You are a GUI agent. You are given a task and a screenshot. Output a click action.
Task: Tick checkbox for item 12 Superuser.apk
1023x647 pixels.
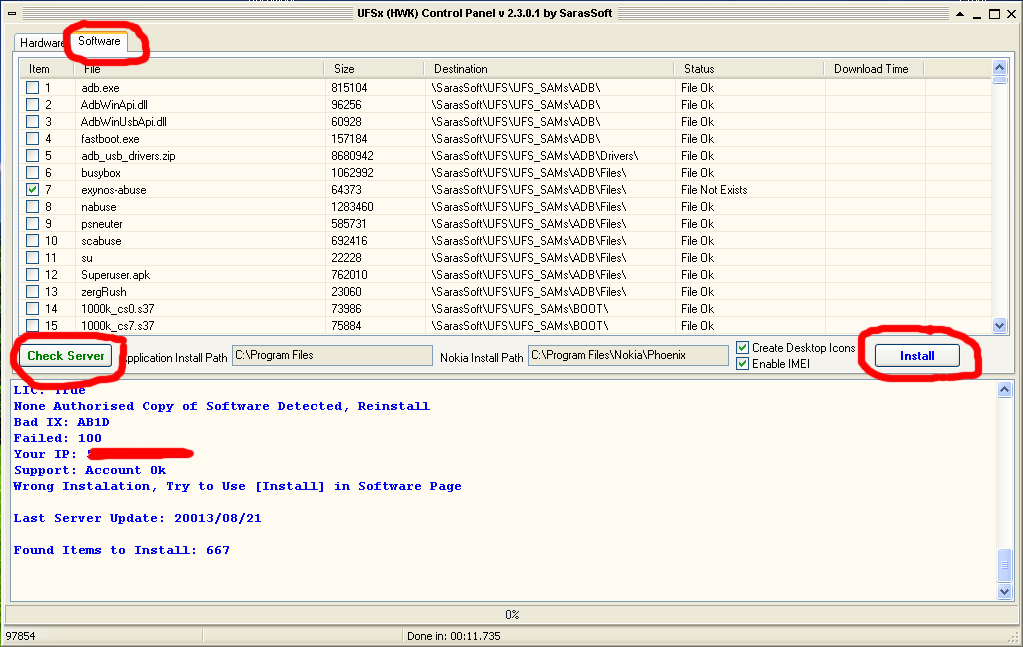(33, 274)
